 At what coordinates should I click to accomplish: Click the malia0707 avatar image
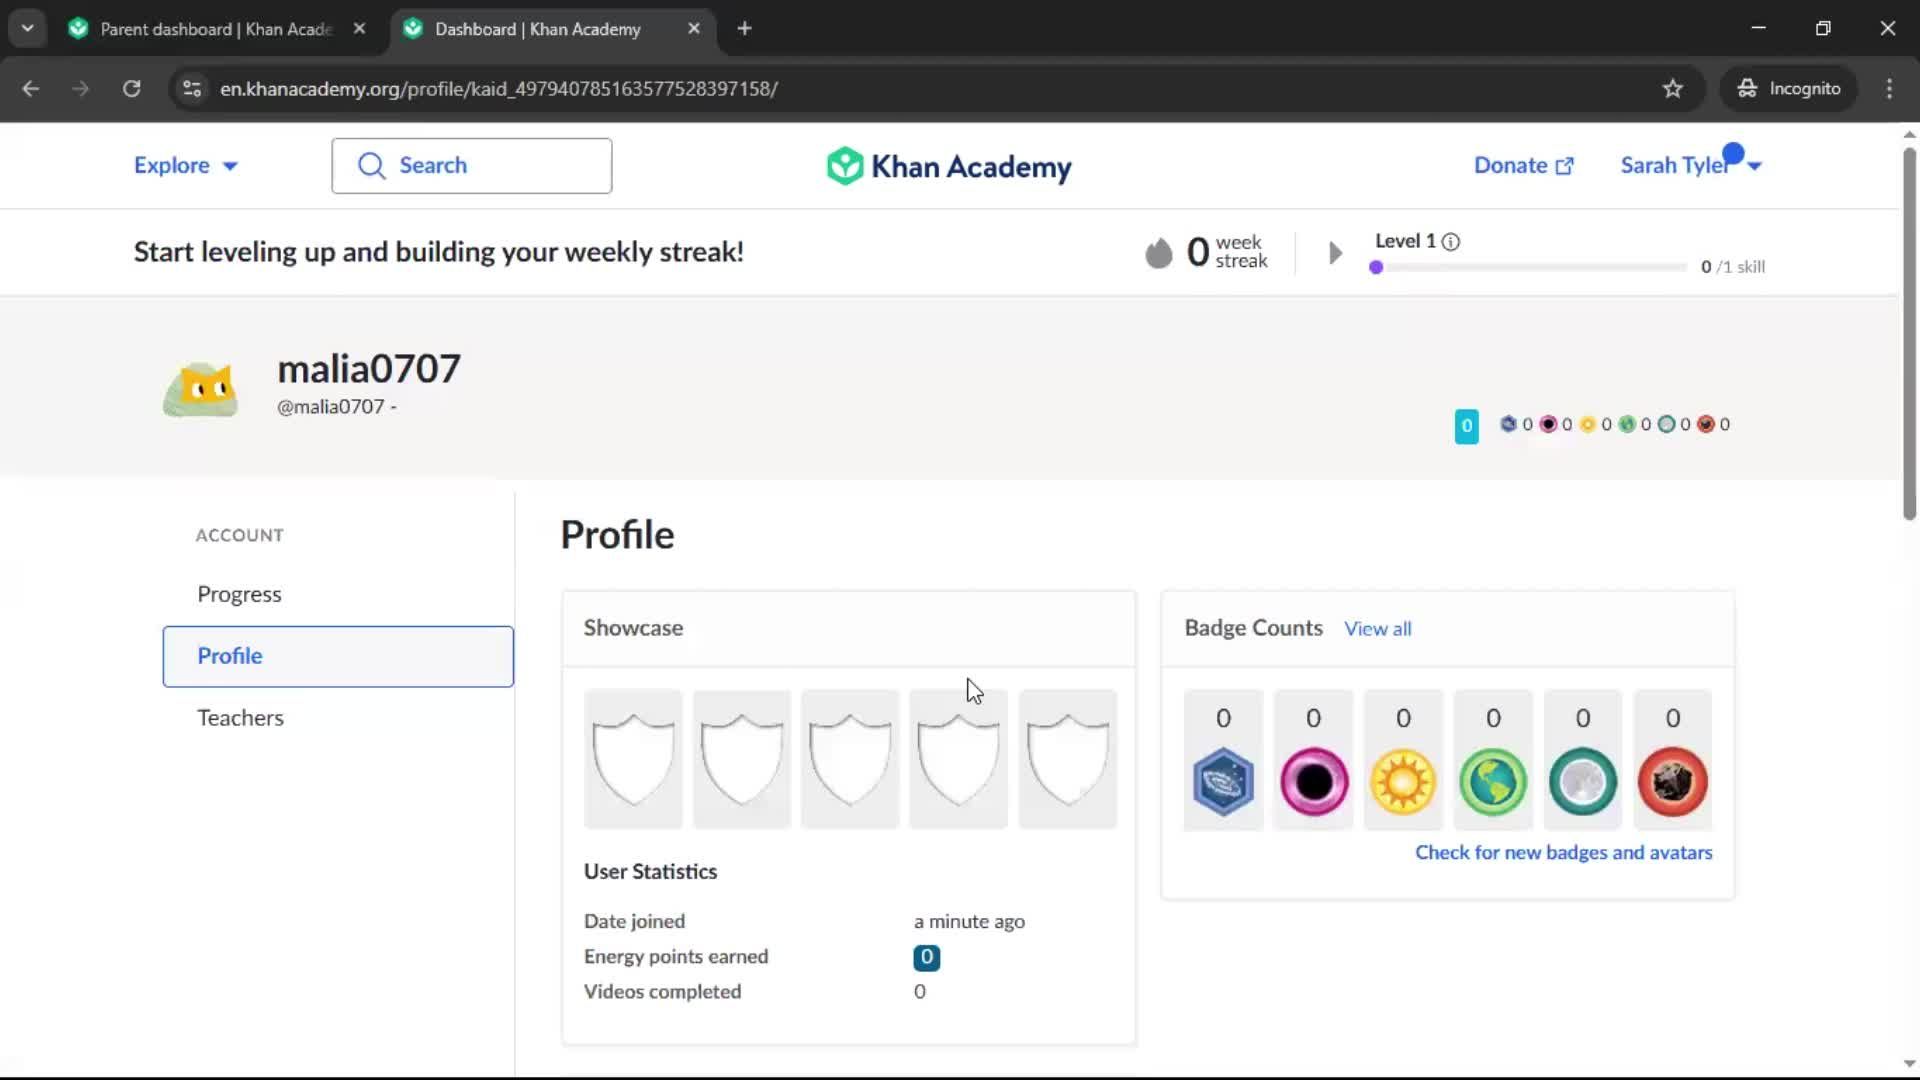[201, 389]
